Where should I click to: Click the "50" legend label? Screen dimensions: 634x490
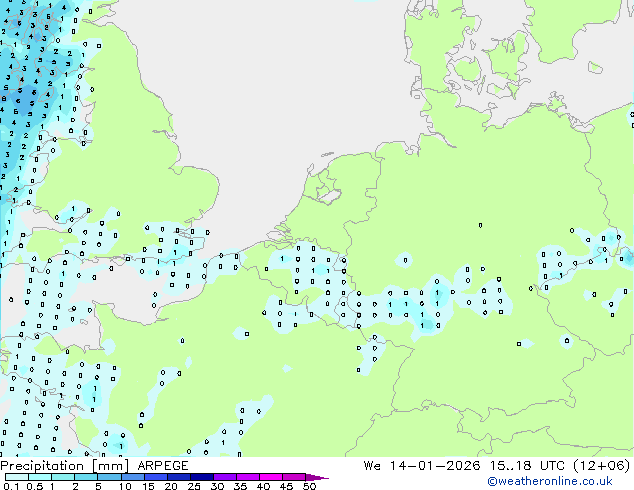pos(309,486)
